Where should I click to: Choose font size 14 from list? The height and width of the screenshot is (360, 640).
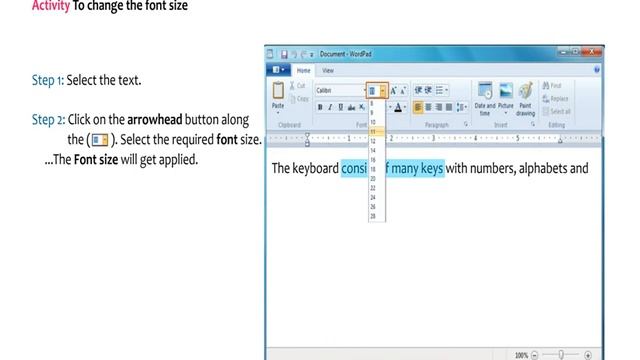[376, 151]
